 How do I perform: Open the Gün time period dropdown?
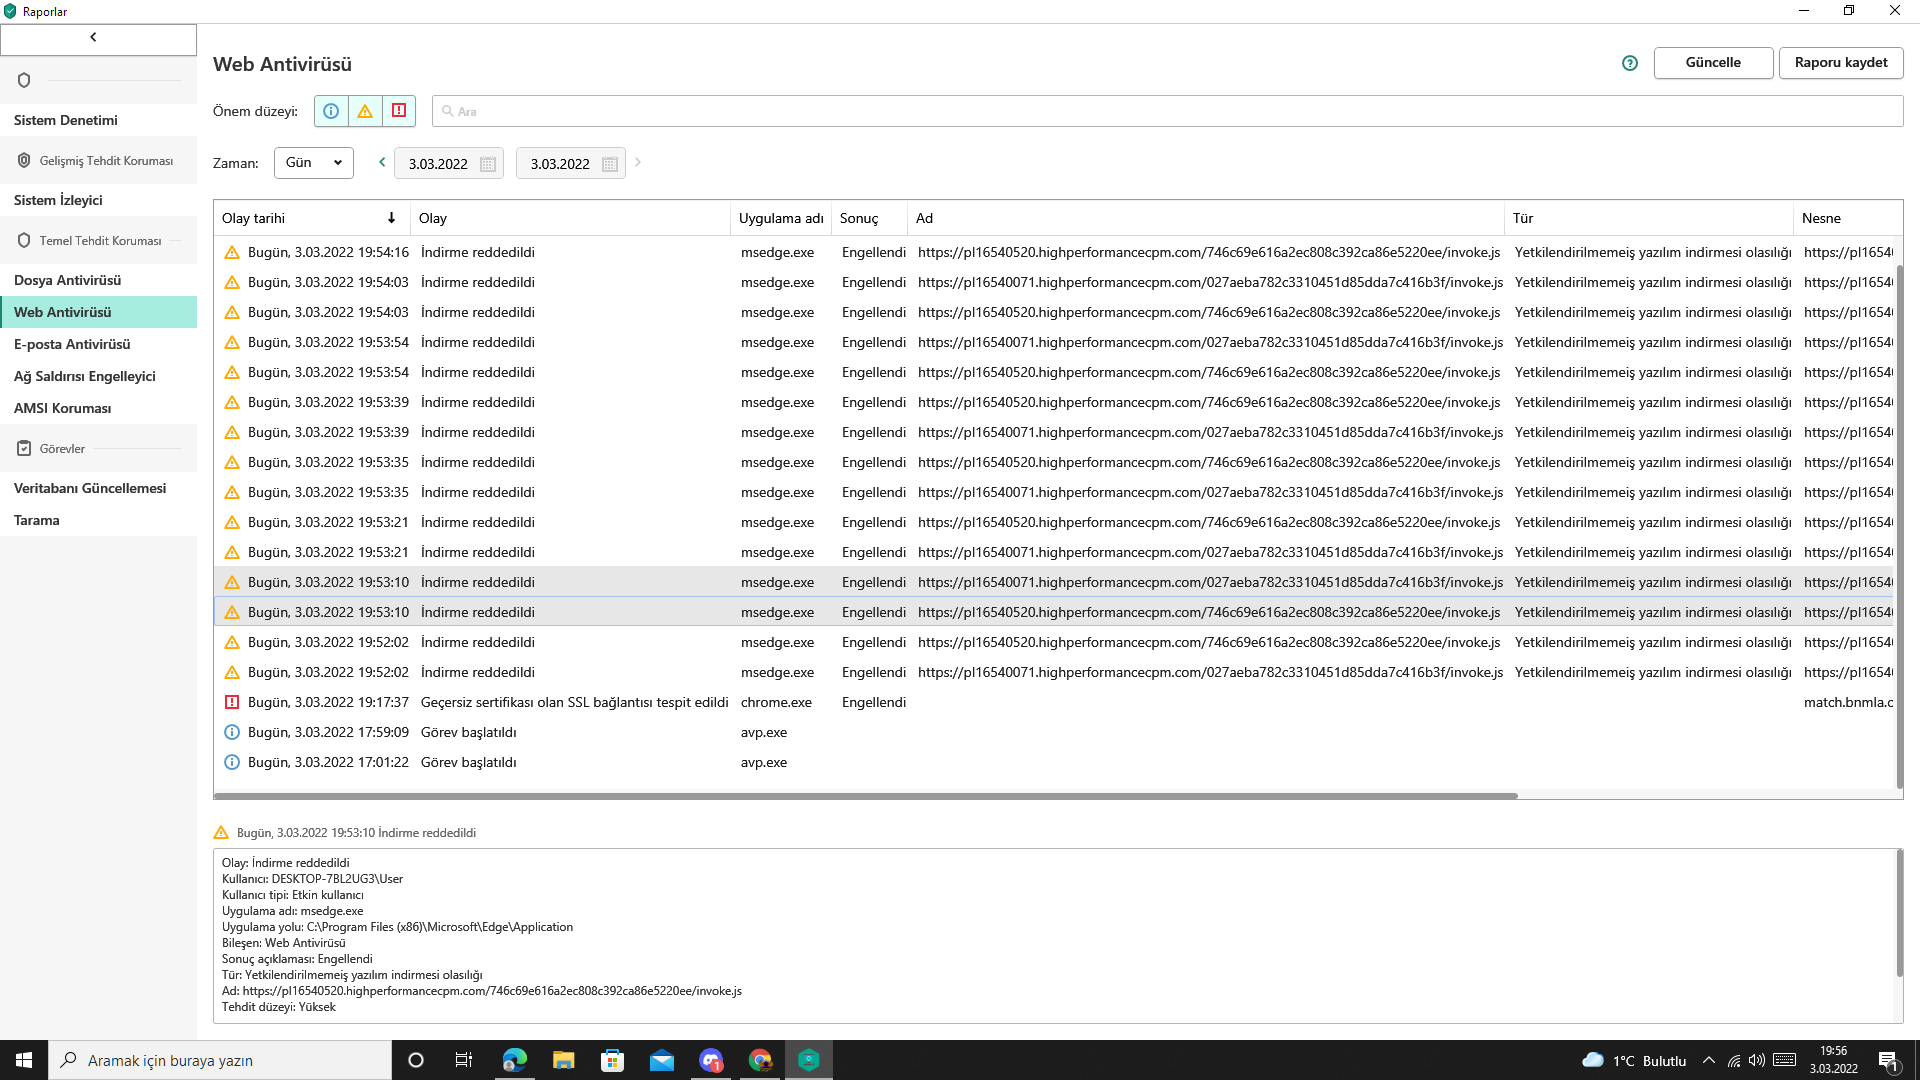(x=313, y=163)
